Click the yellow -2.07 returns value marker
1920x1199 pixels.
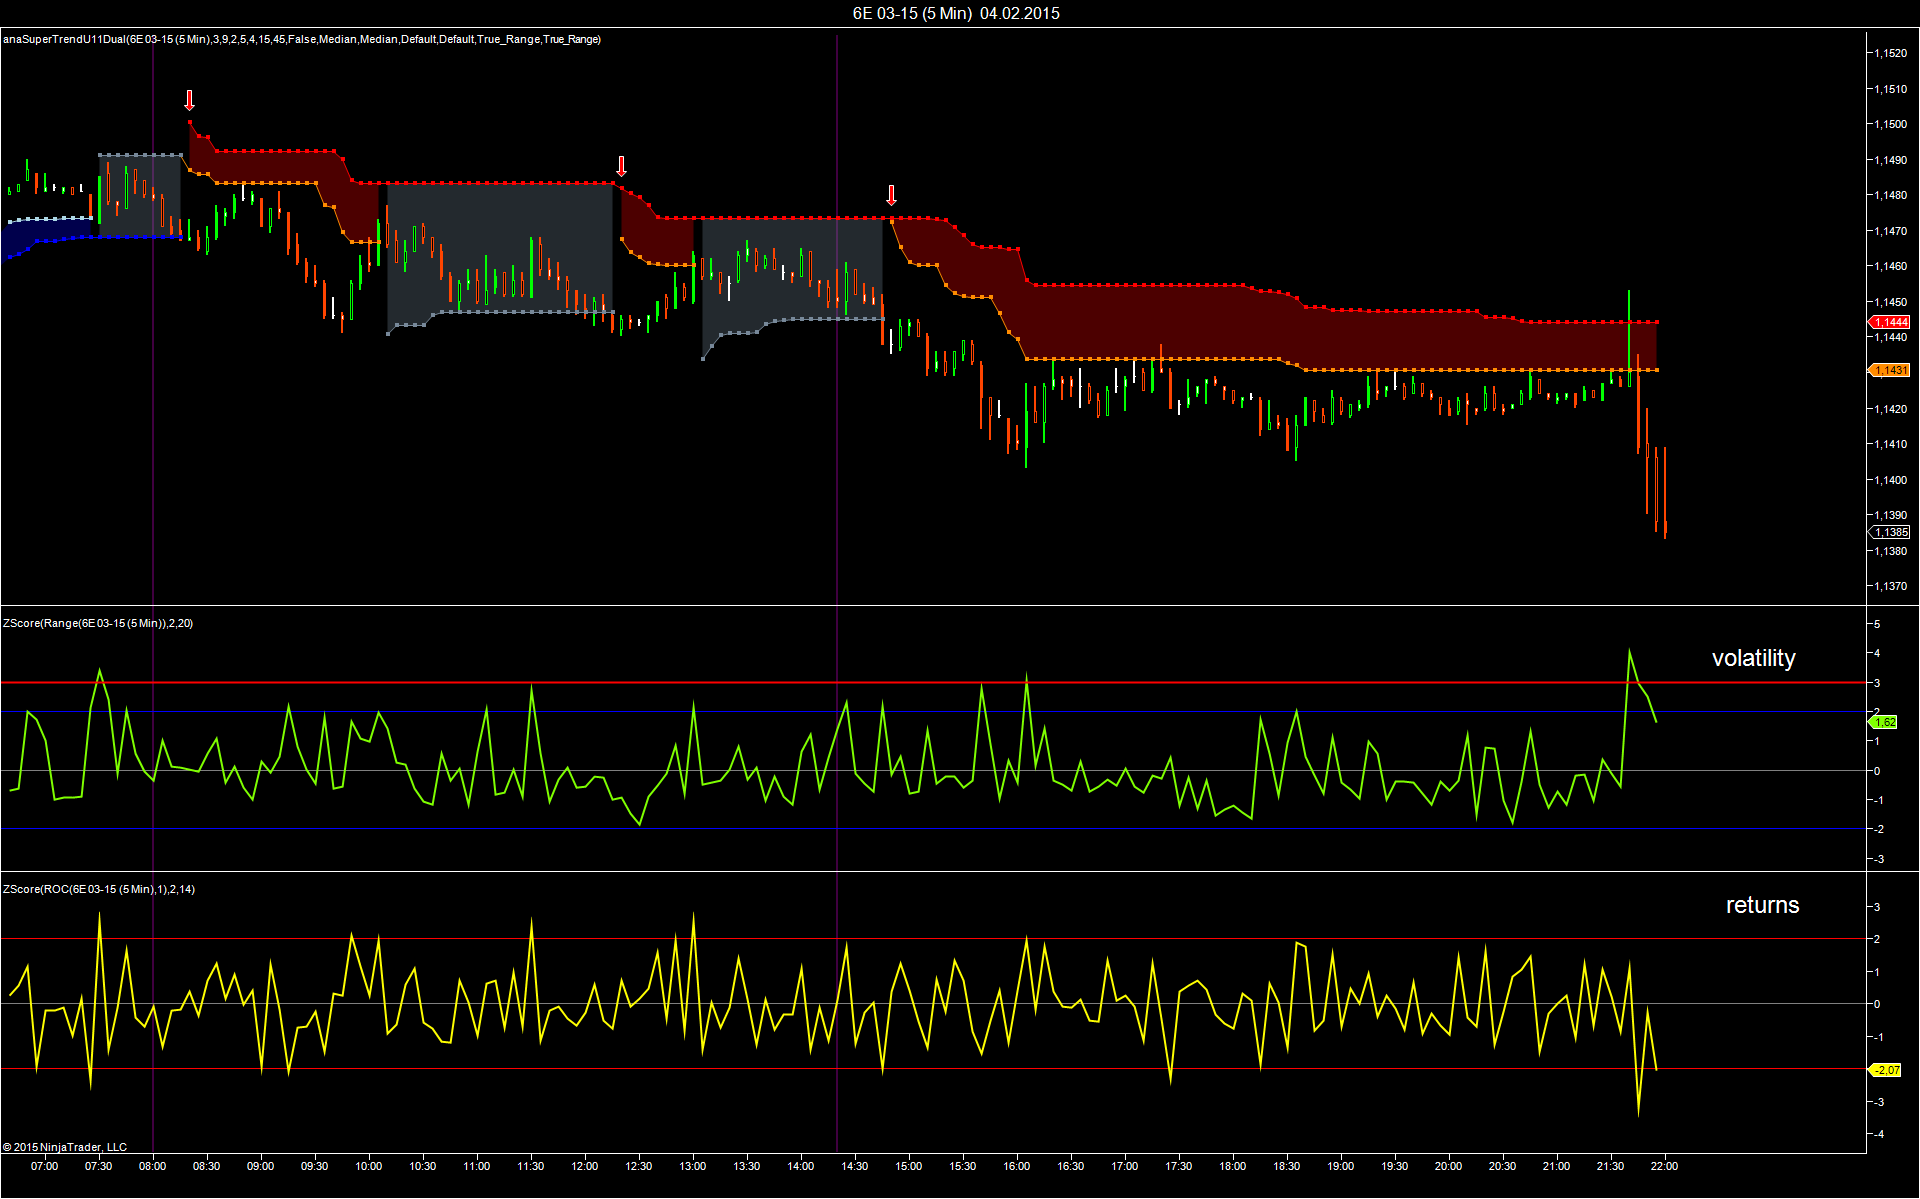(1885, 1070)
